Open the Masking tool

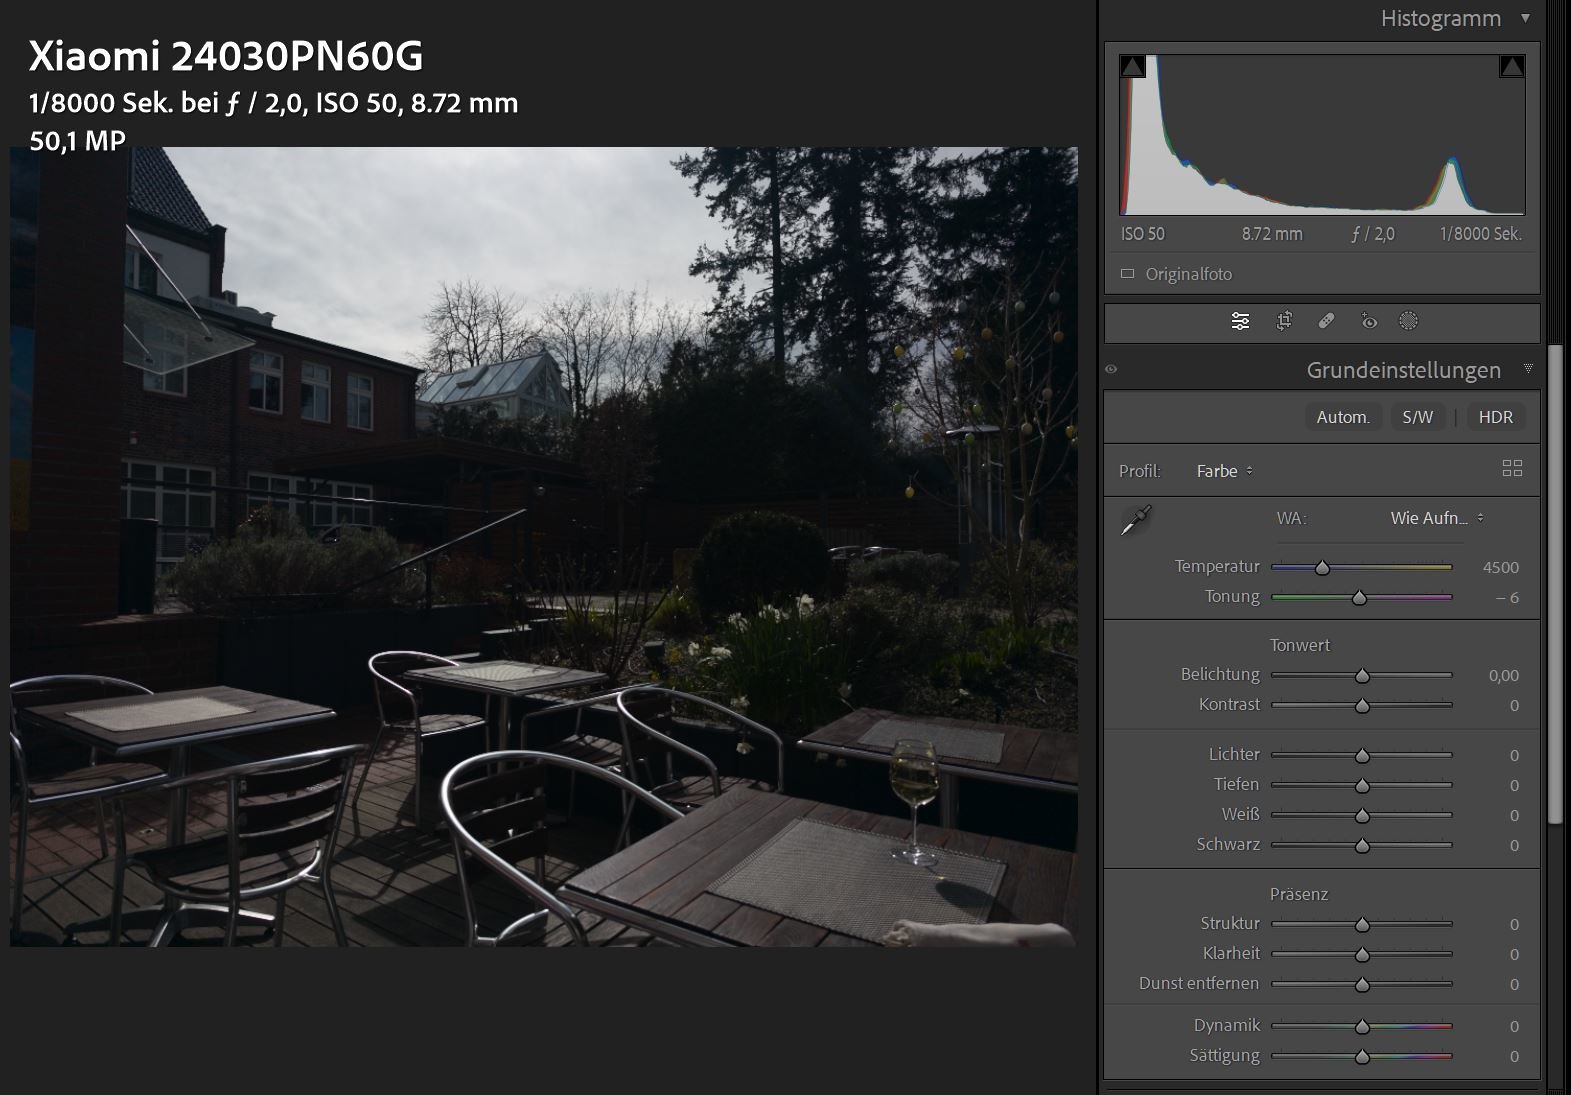click(x=1408, y=321)
